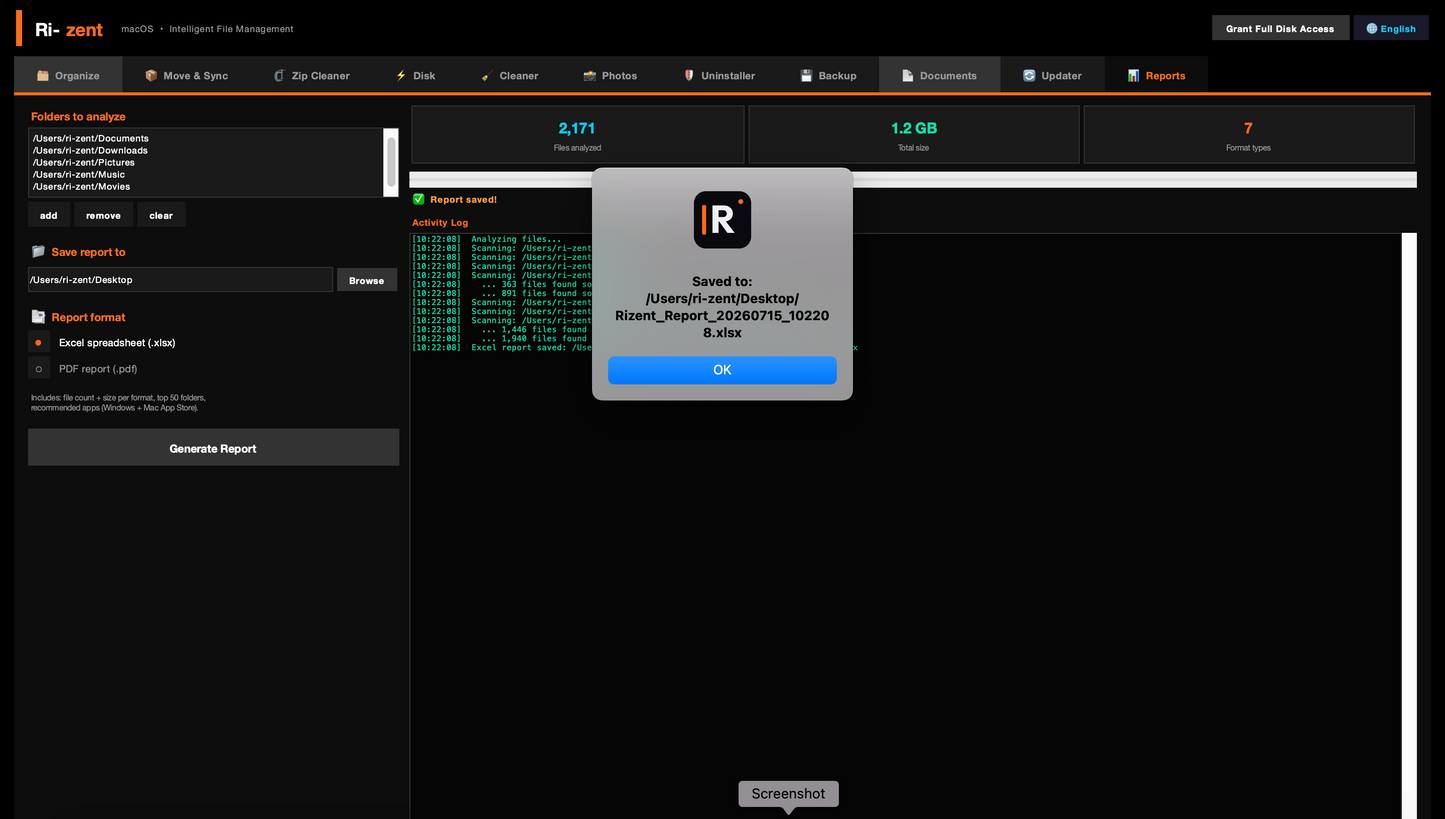The height and width of the screenshot is (819, 1445).
Task: Select /Users/ri-zent/Movies in folder list
Action: pyautogui.click(x=81, y=186)
